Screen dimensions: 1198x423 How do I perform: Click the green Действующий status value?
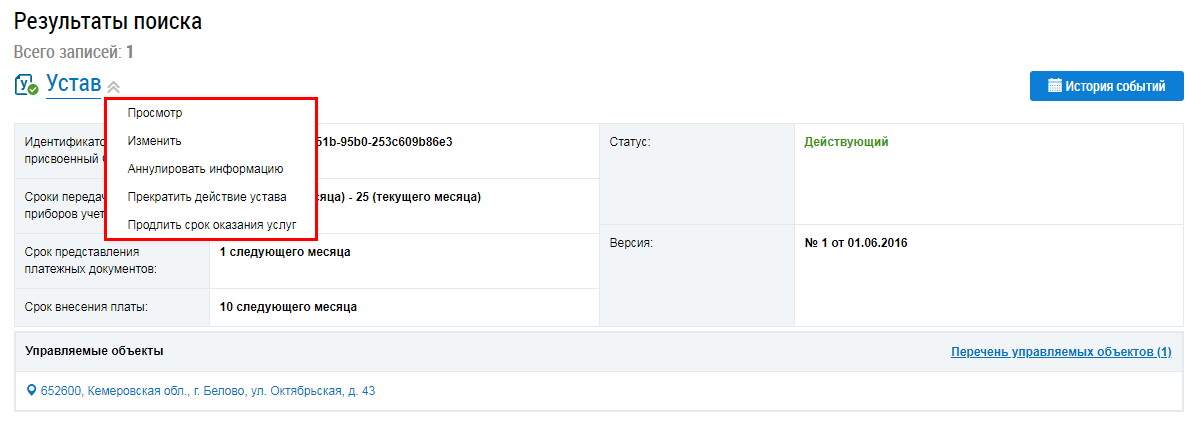point(846,142)
